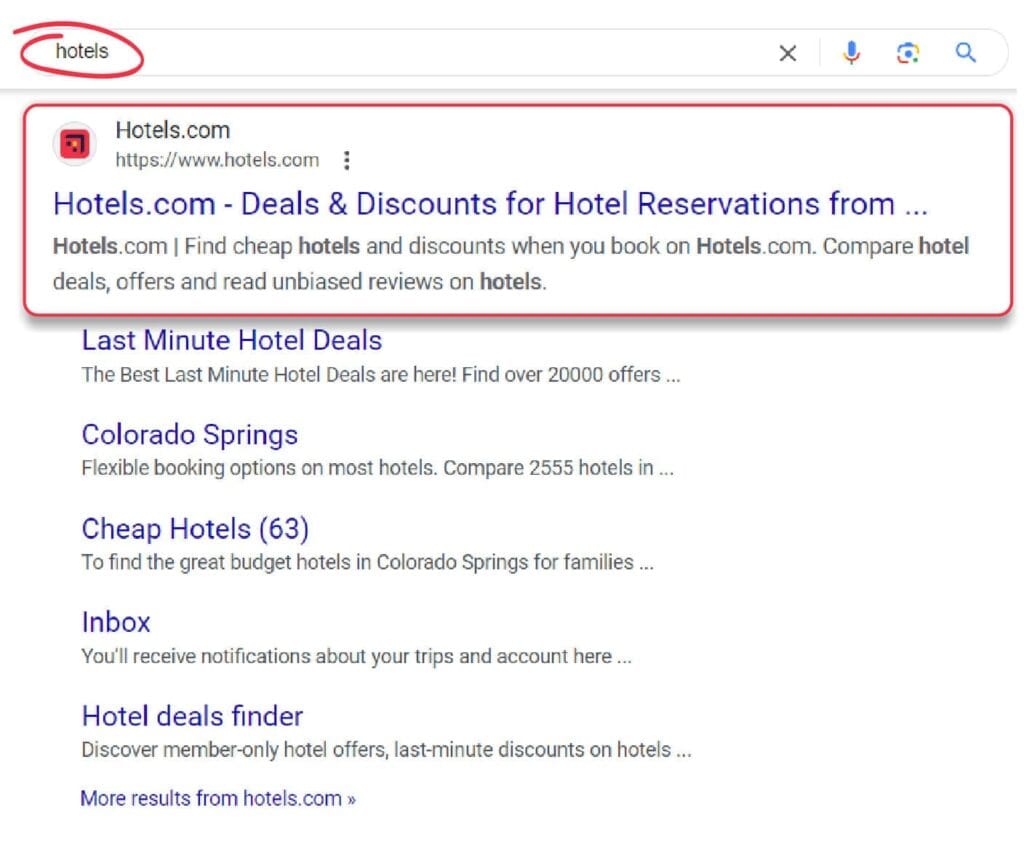This screenshot has width=1024, height=842.
Task: Click the Hotels.com favicon
Action: (x=74, y=144)
